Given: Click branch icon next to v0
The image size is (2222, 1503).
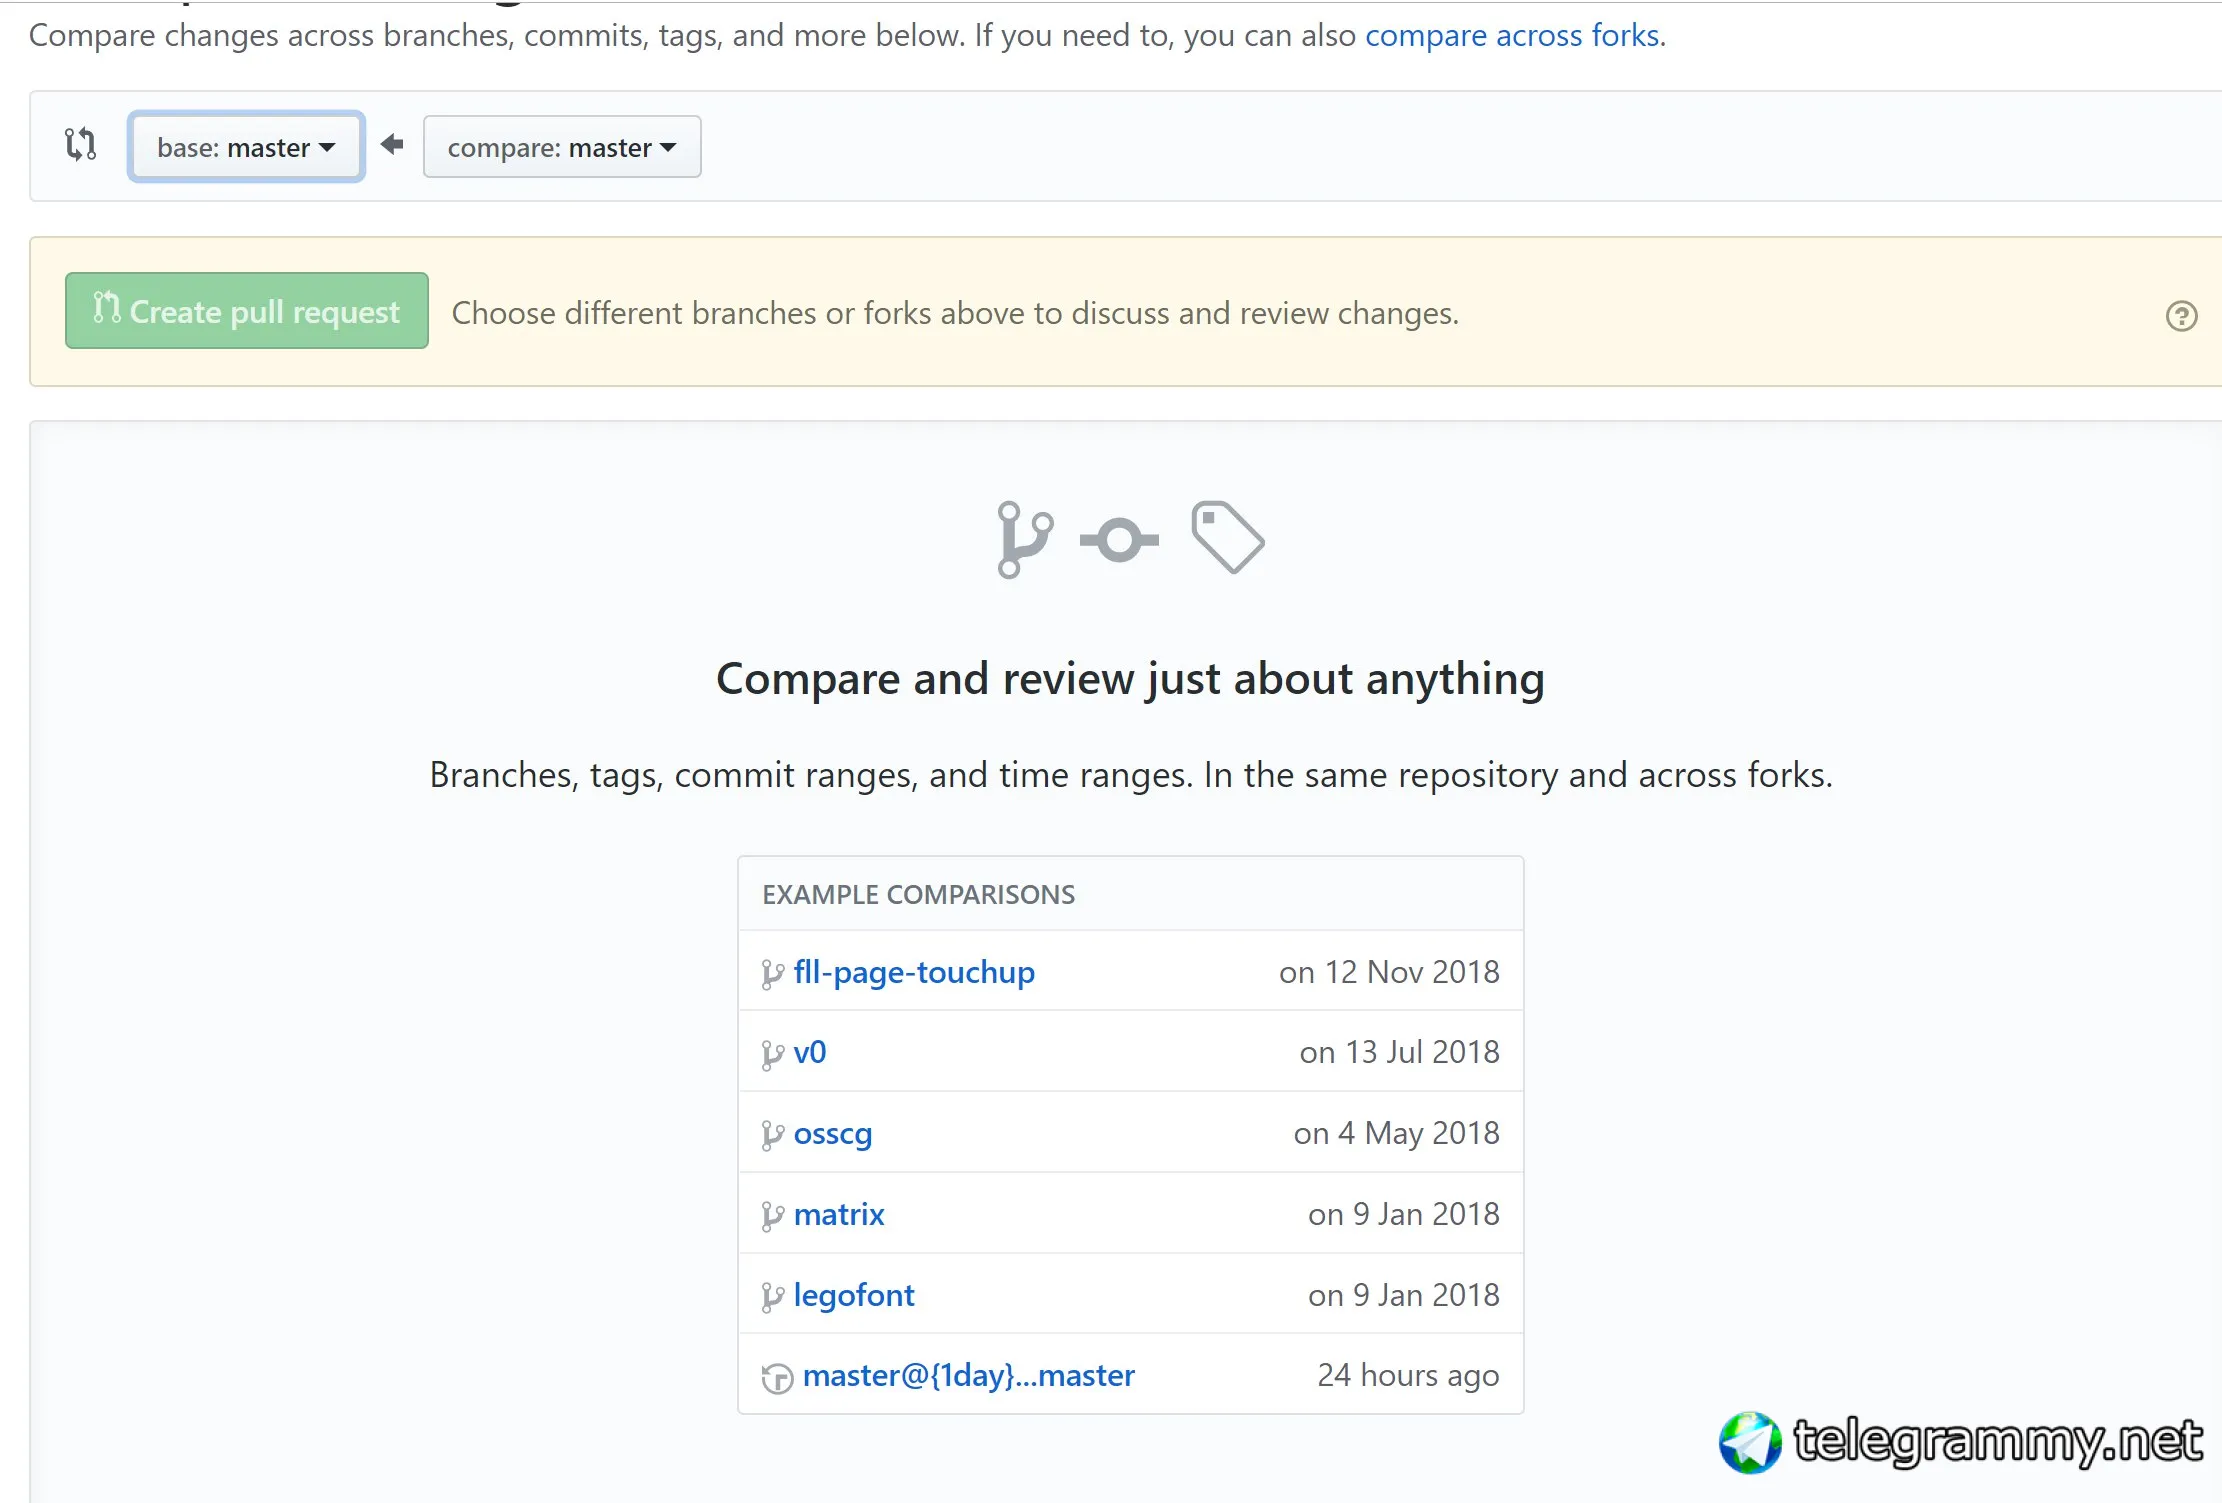Looking at the screenshot, I should pos(772,1055).
